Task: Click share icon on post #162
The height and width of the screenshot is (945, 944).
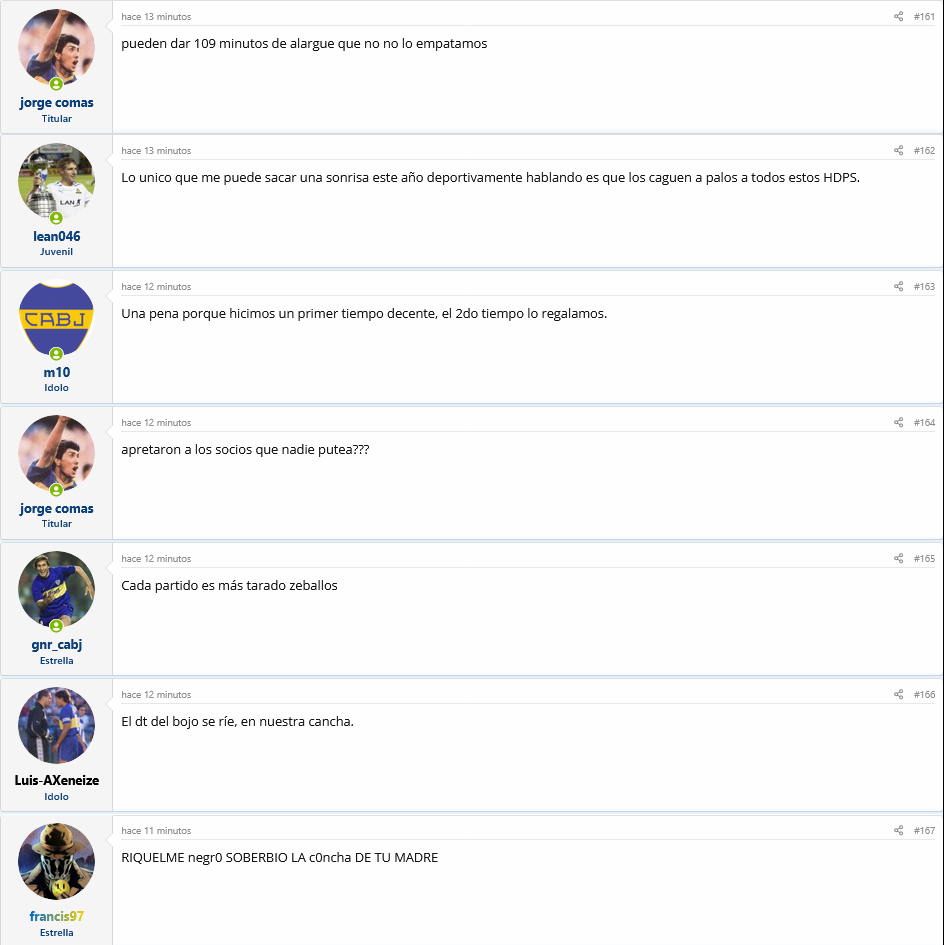Action: (898, 150)
